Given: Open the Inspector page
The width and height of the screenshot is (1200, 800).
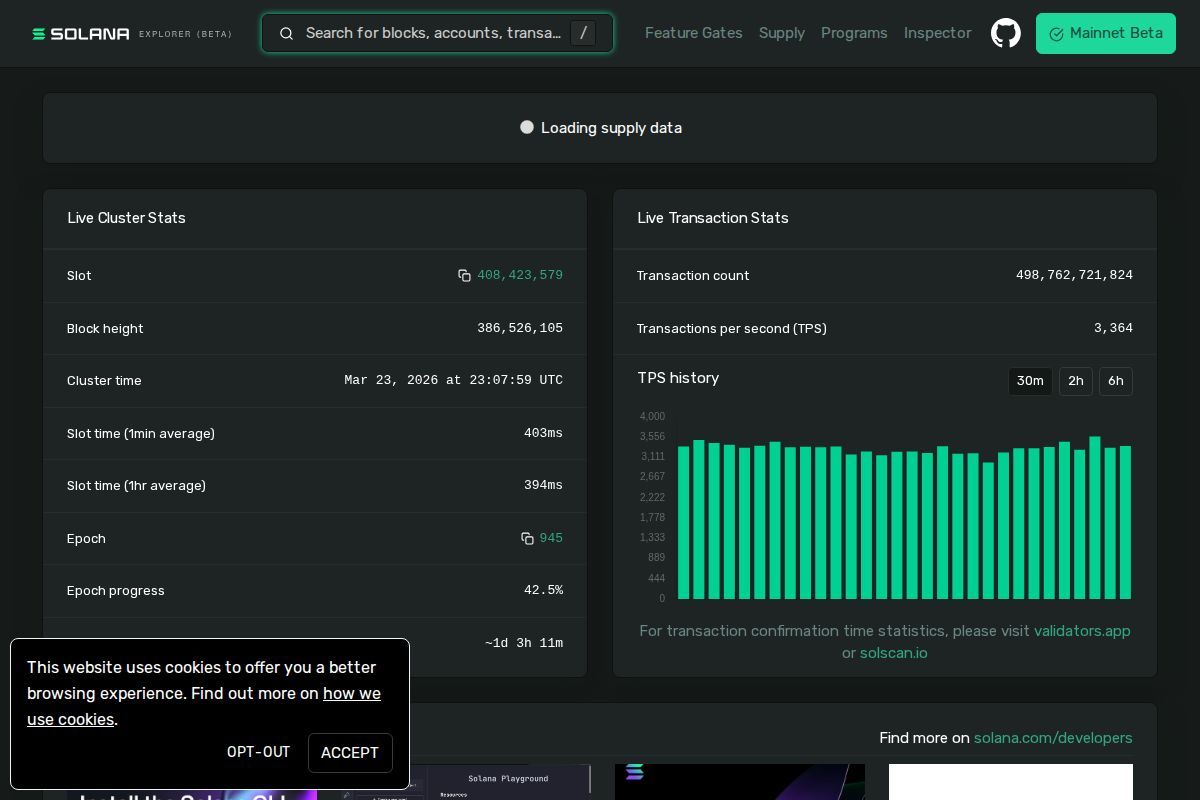Looking at the screenshot, I should click(x=937, y=33).
